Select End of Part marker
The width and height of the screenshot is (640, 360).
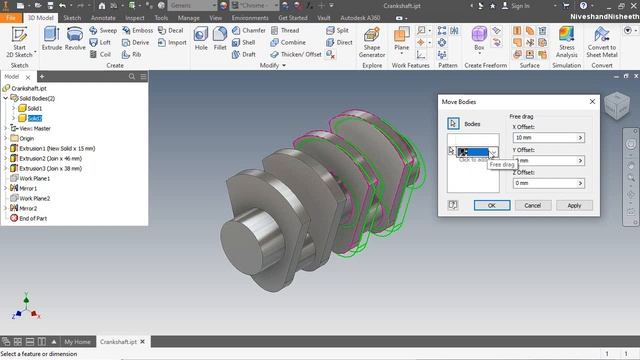point(33,218)
